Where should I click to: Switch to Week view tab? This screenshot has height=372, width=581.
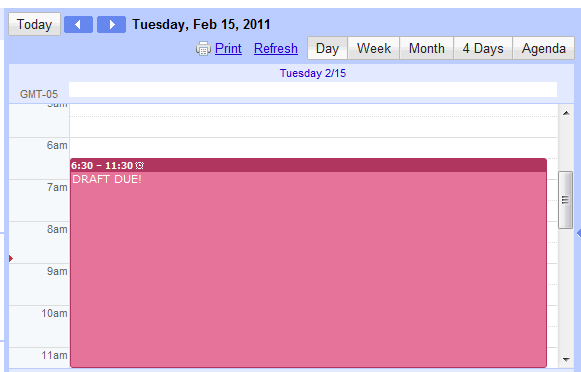(374, 48)
